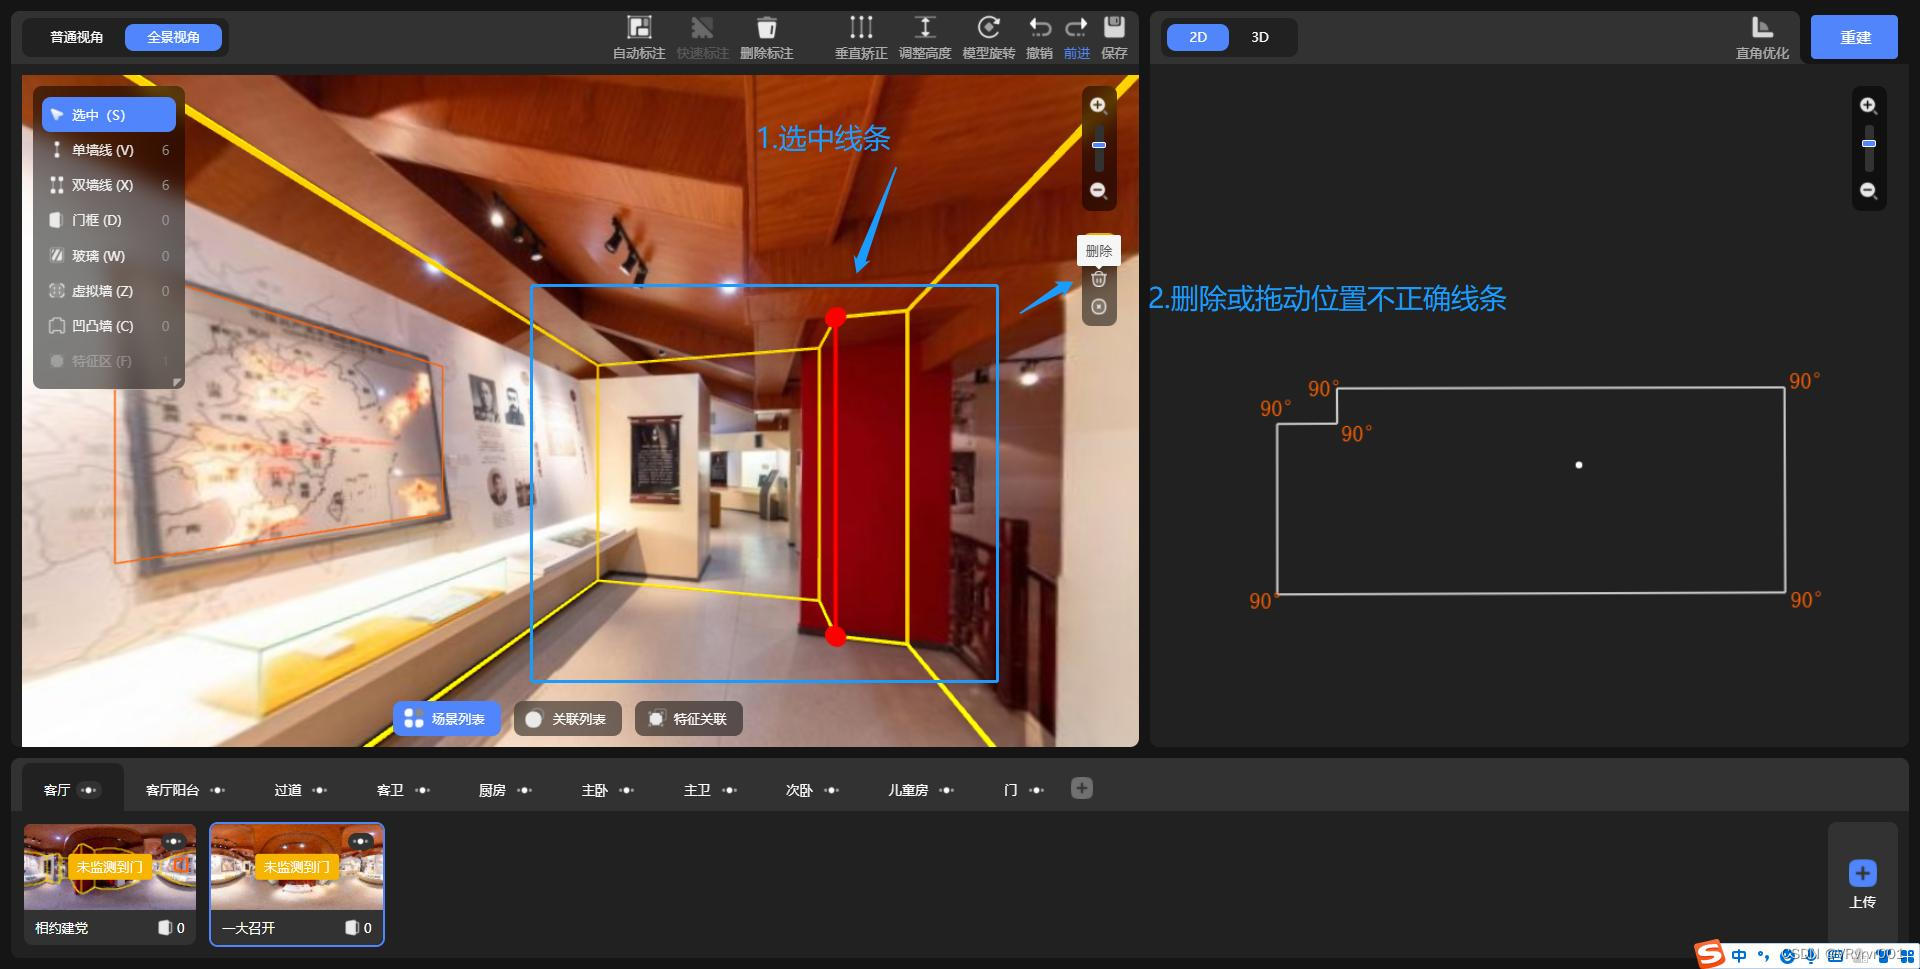The height and width of the screenshot is (969, 1920).
Task: Click top red endpoint of selected wall line
Action: click(x=836, y=318)
